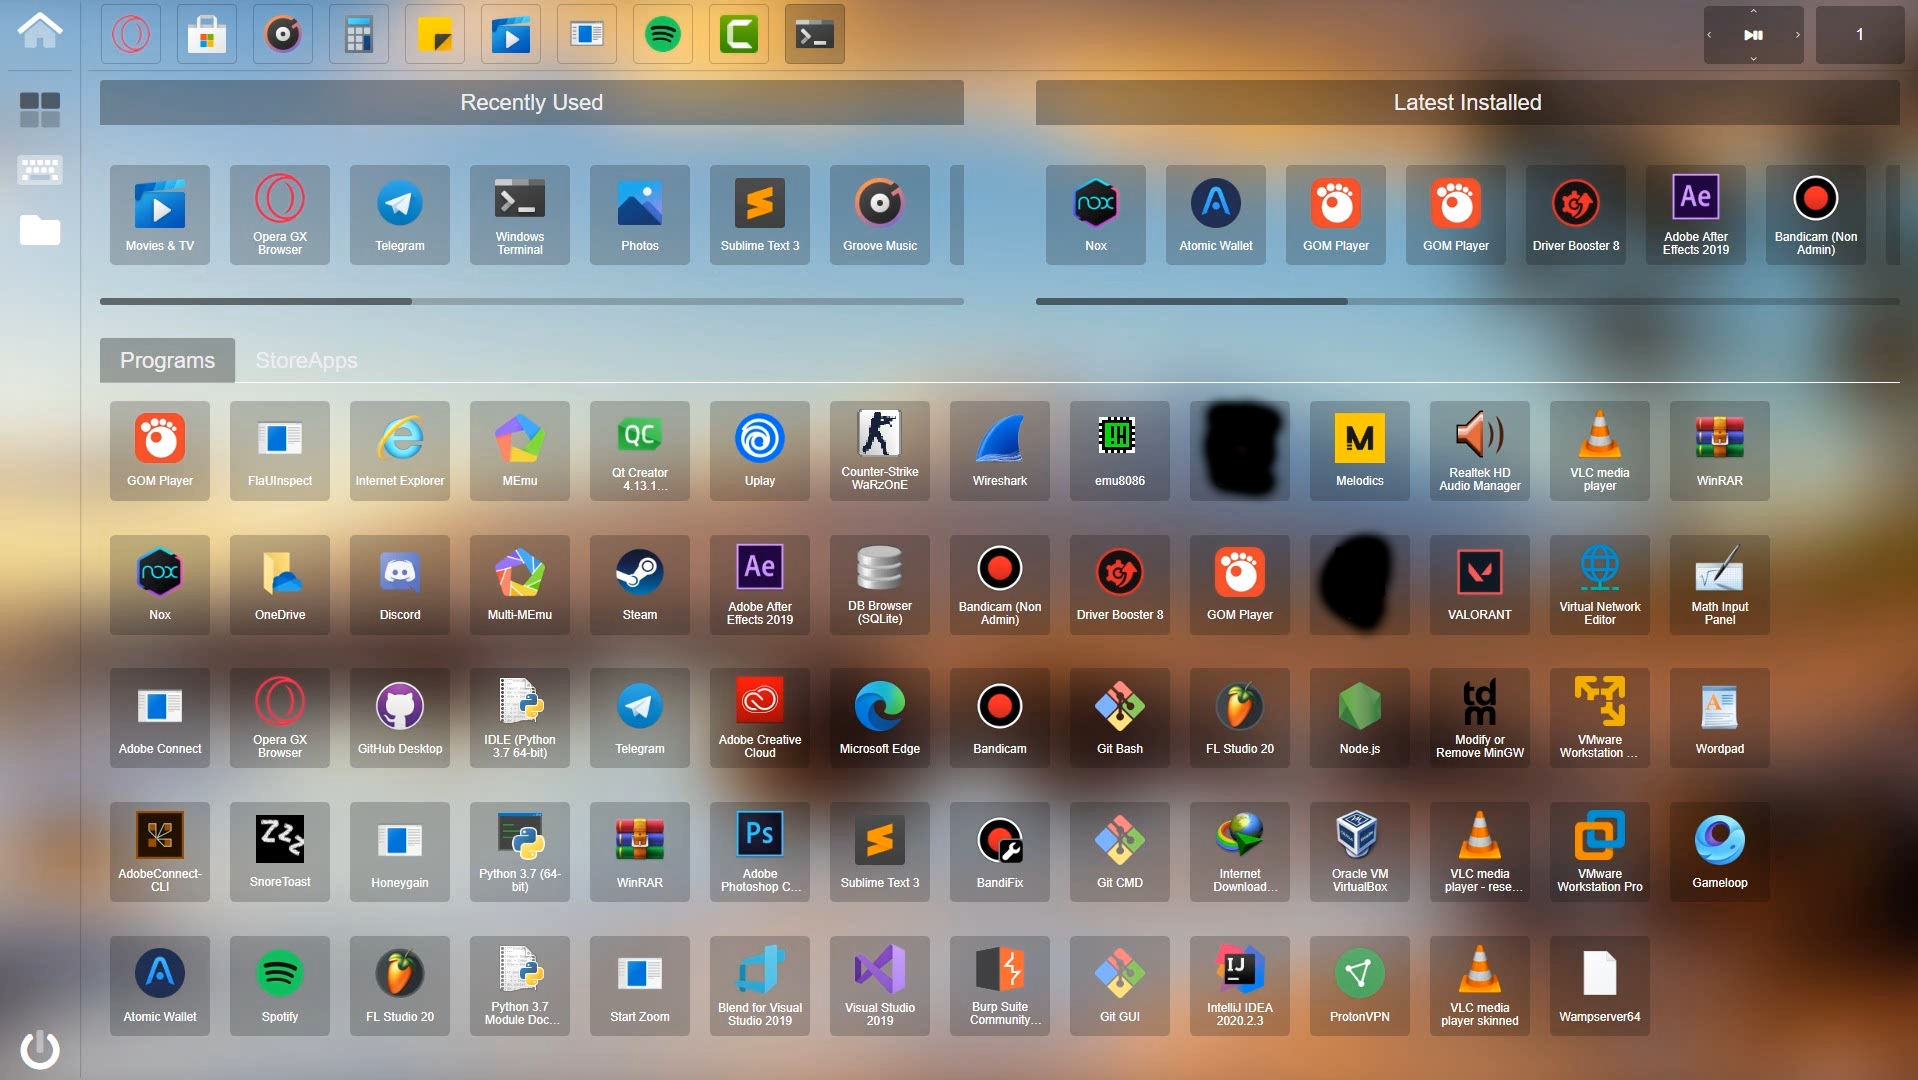Click the power button in the sidebar
The height and width of the screenshot is (1080, 1918).
pyautogui.click(x=40, y=1049)
